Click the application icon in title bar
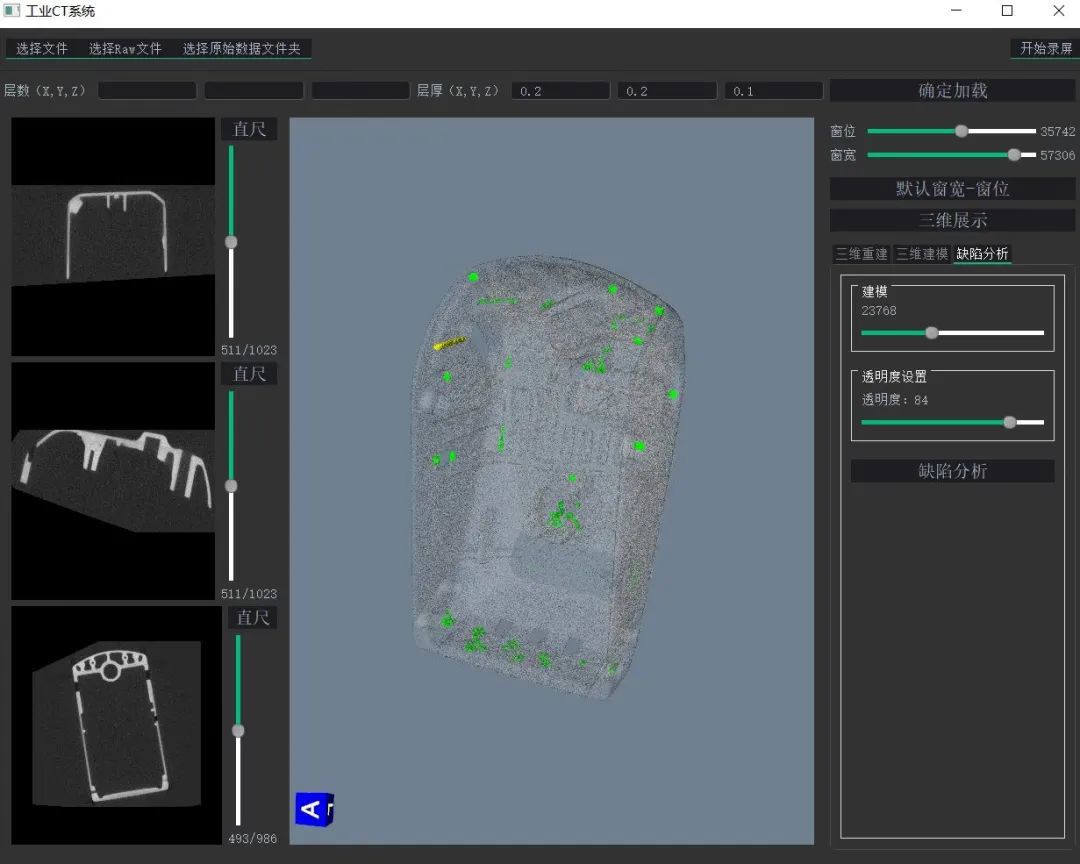Screen dimensions: 1080x864 (12, 11)
